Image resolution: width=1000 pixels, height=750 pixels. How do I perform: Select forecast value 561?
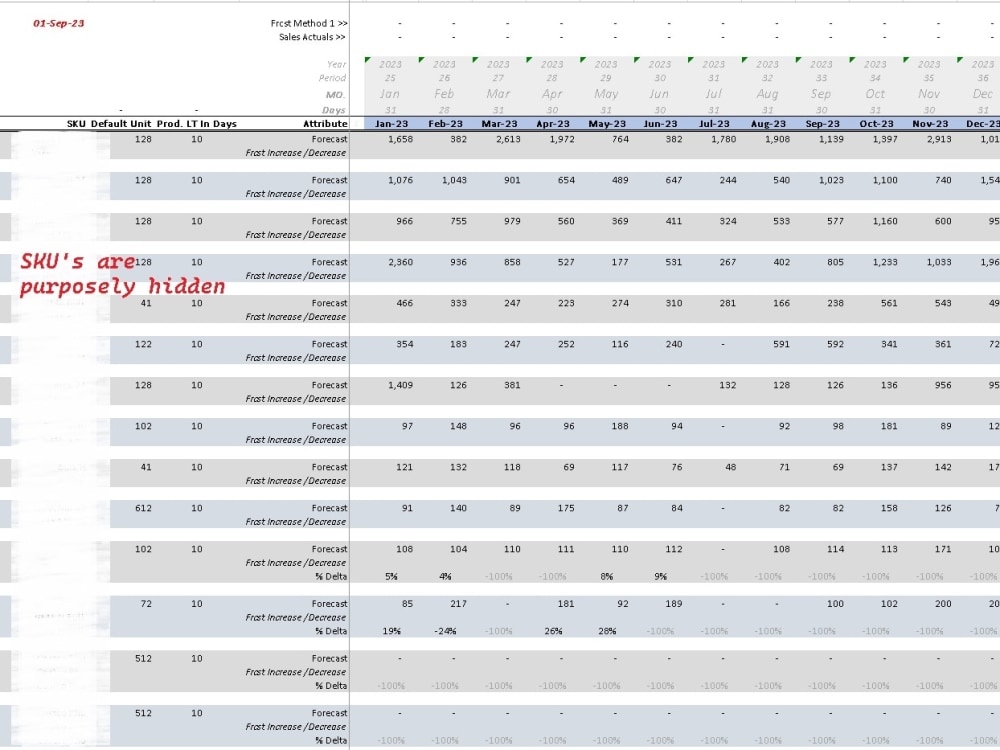click(889, 303)
